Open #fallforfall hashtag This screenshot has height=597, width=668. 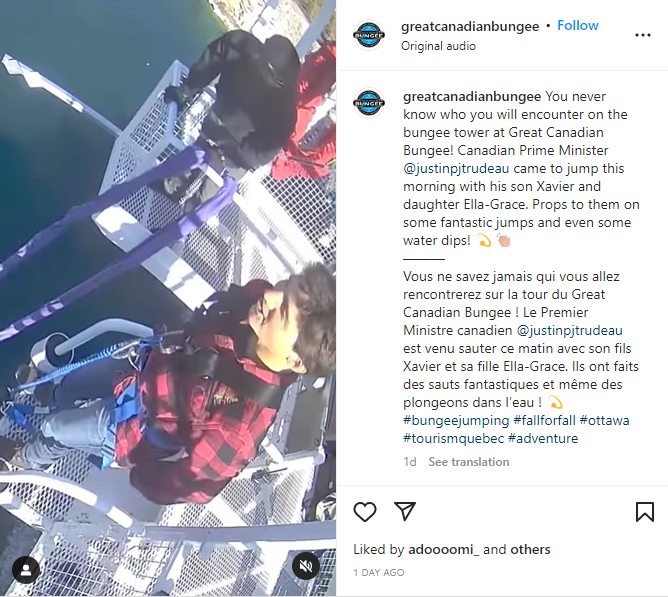point(544,421)
